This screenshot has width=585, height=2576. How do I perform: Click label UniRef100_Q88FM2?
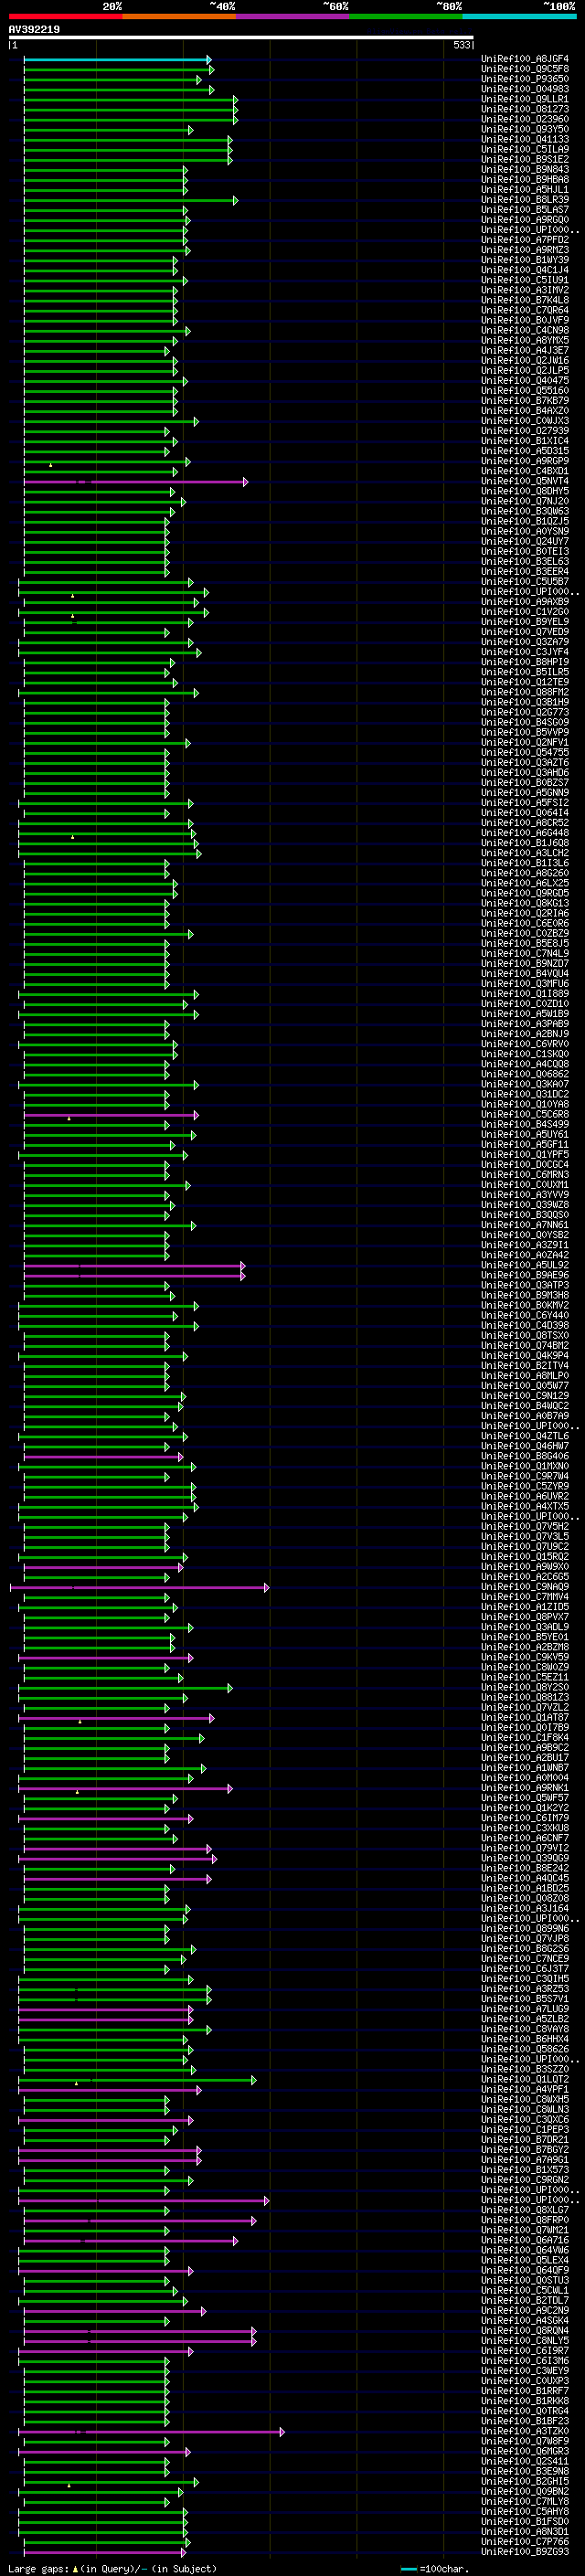click(x=525, y=693)
